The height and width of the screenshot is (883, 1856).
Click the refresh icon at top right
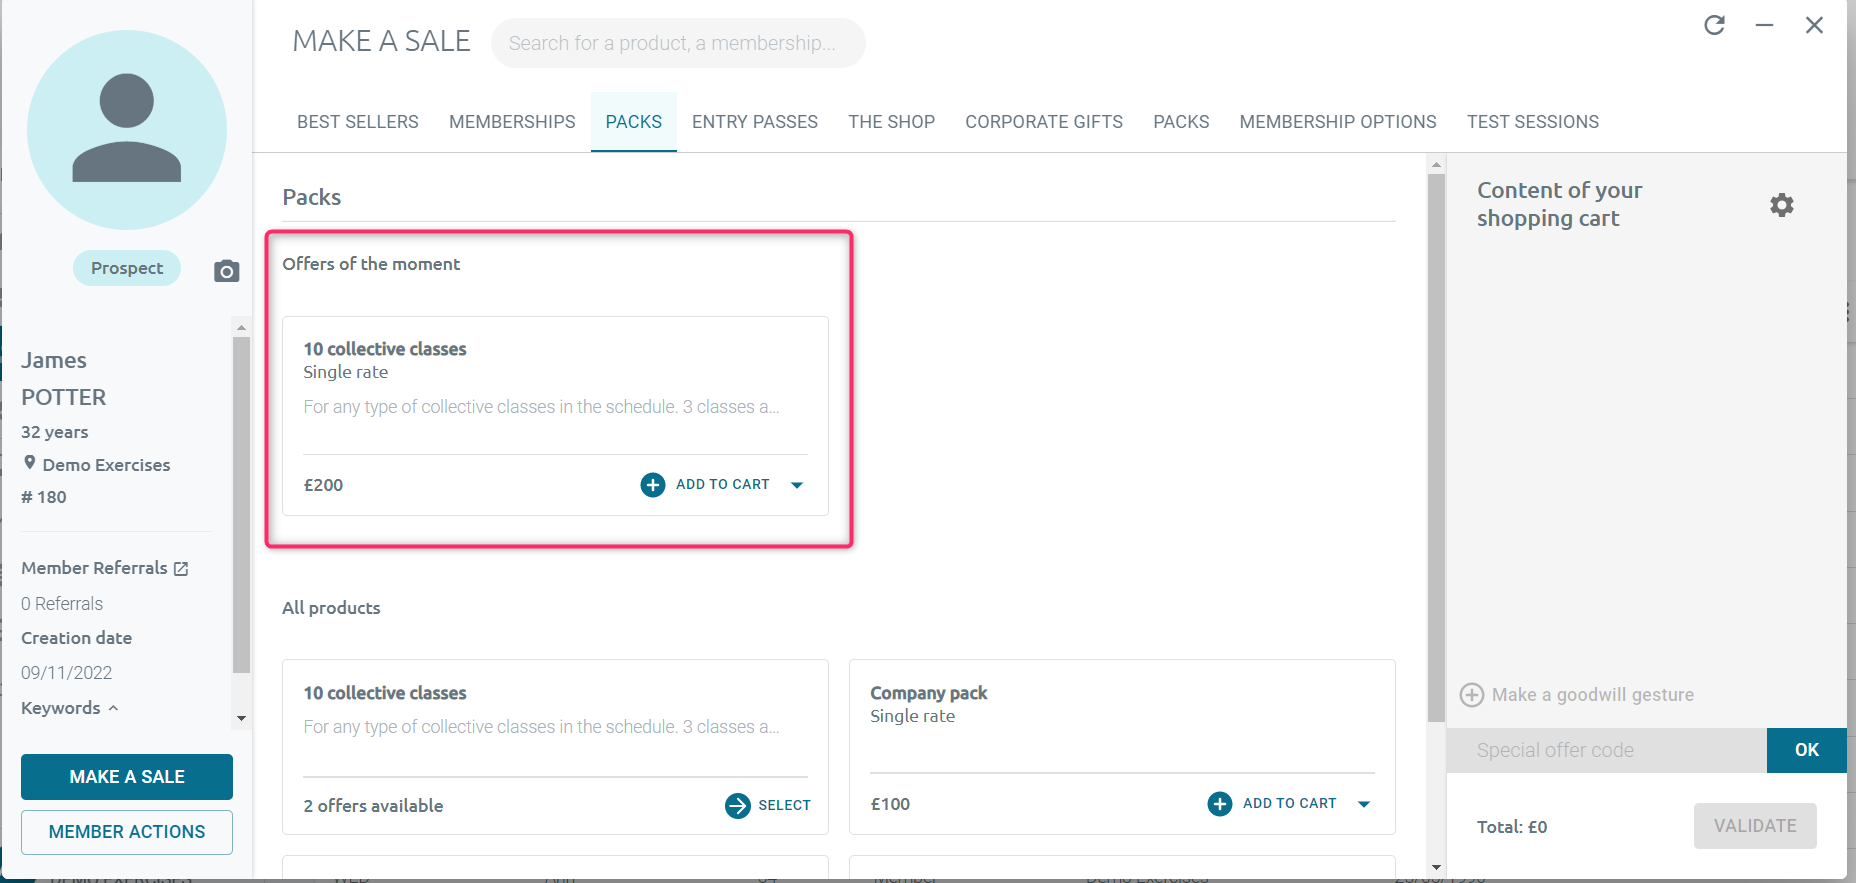coord(1714,25)
